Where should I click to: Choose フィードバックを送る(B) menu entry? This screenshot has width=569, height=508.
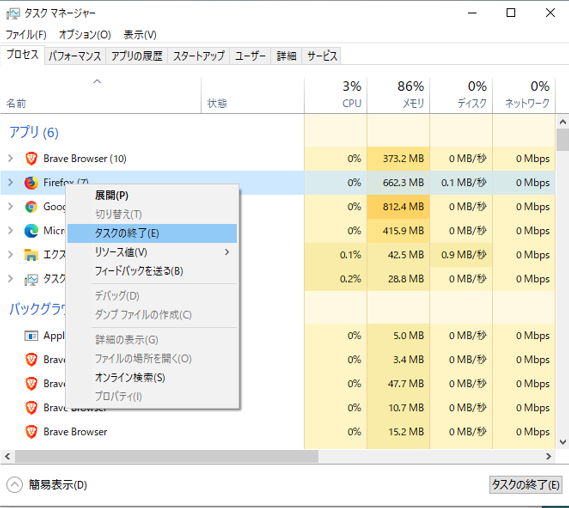tap(152, 271)
